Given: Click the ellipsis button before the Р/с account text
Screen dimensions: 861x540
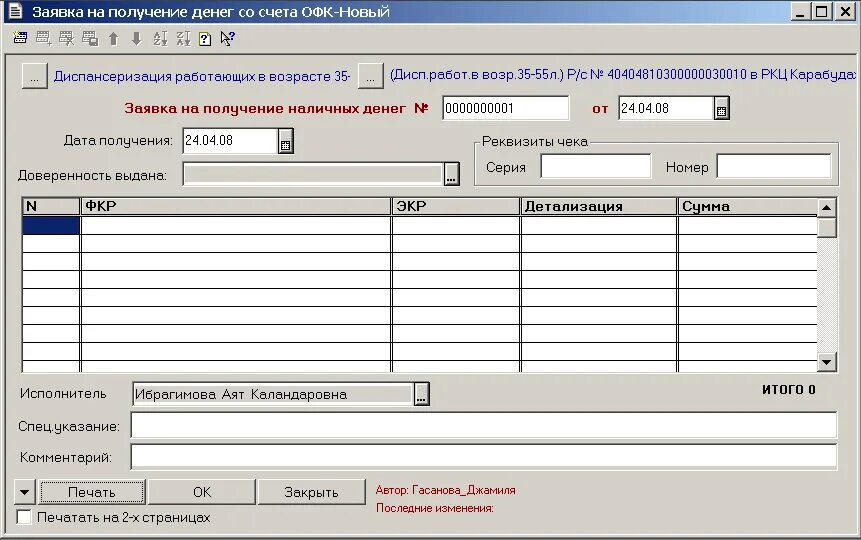Looking at the screenshot, I should click(371, 76).
